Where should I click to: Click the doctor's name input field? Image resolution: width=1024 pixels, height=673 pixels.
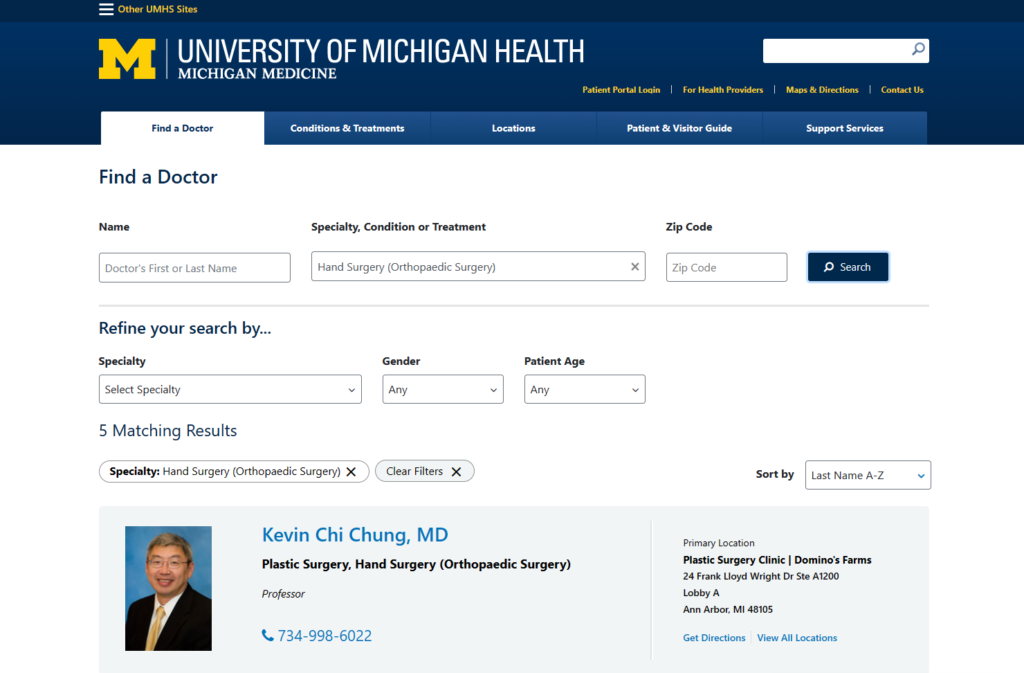(x=195, y=268)
